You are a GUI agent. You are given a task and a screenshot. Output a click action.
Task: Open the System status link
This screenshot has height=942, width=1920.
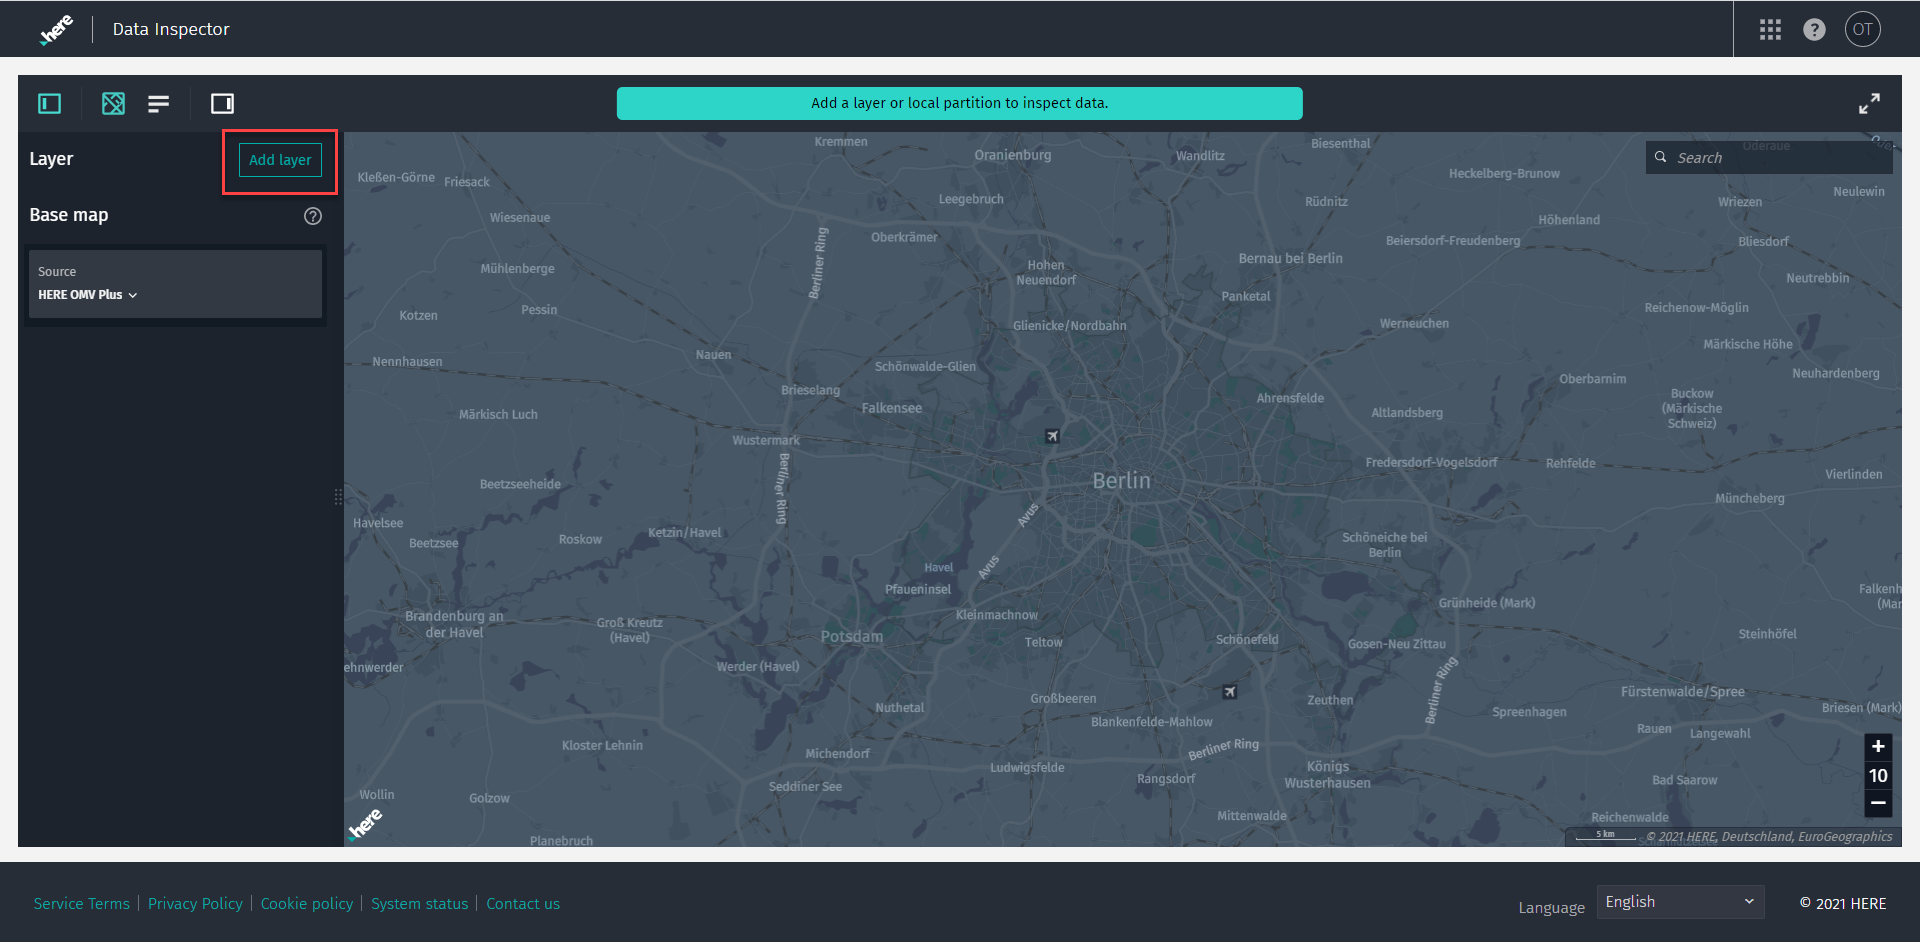pyautogui.click(x=420, y=904)
